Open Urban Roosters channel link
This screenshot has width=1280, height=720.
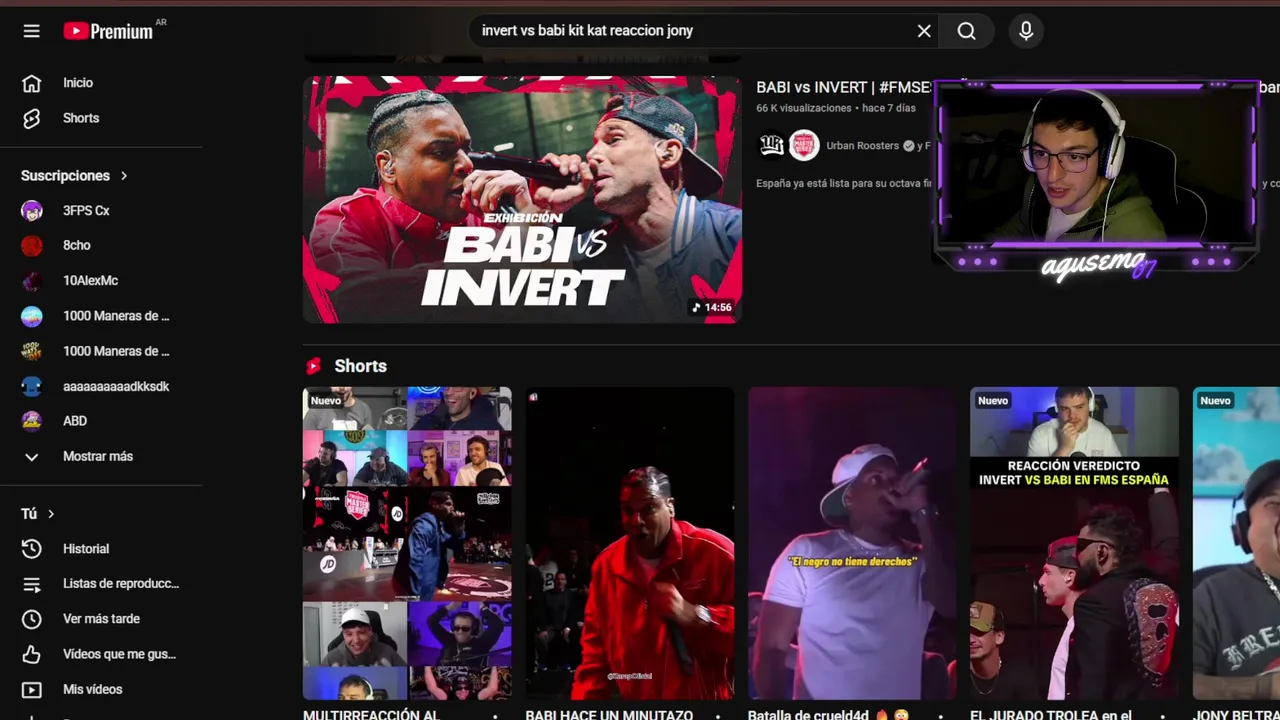[x=862, y=146]
